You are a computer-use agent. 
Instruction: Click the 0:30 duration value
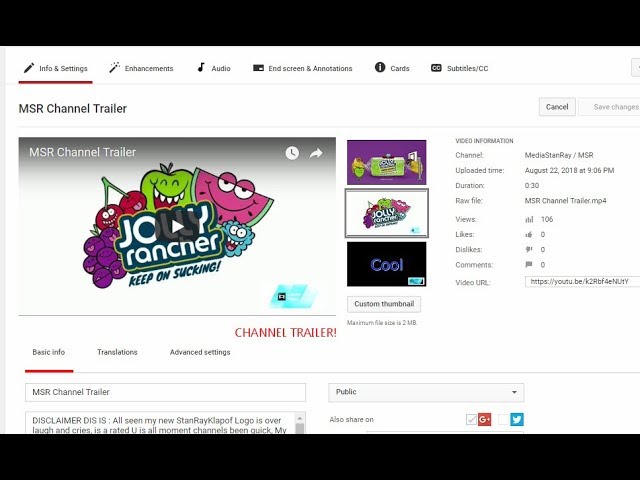click(x=532, y=186)
